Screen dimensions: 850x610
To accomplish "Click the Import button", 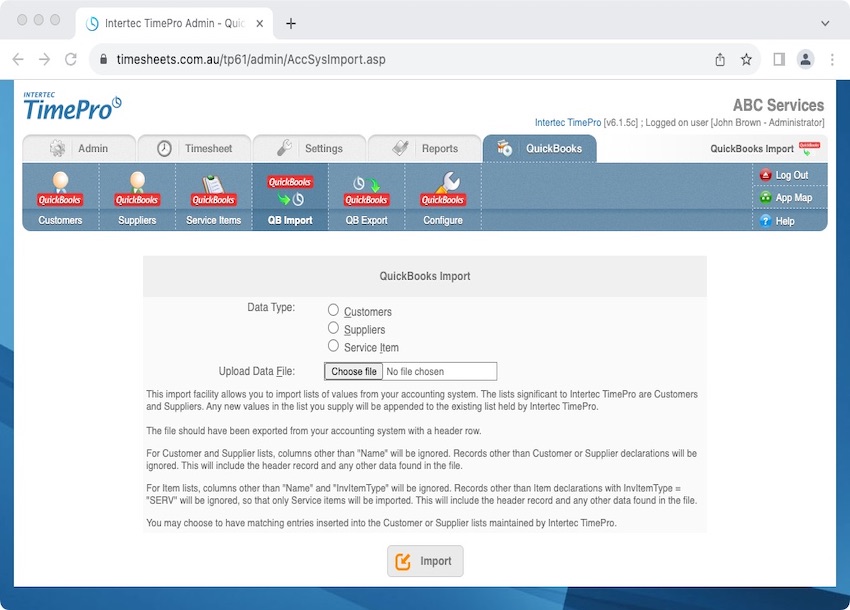I will (425, 561).
